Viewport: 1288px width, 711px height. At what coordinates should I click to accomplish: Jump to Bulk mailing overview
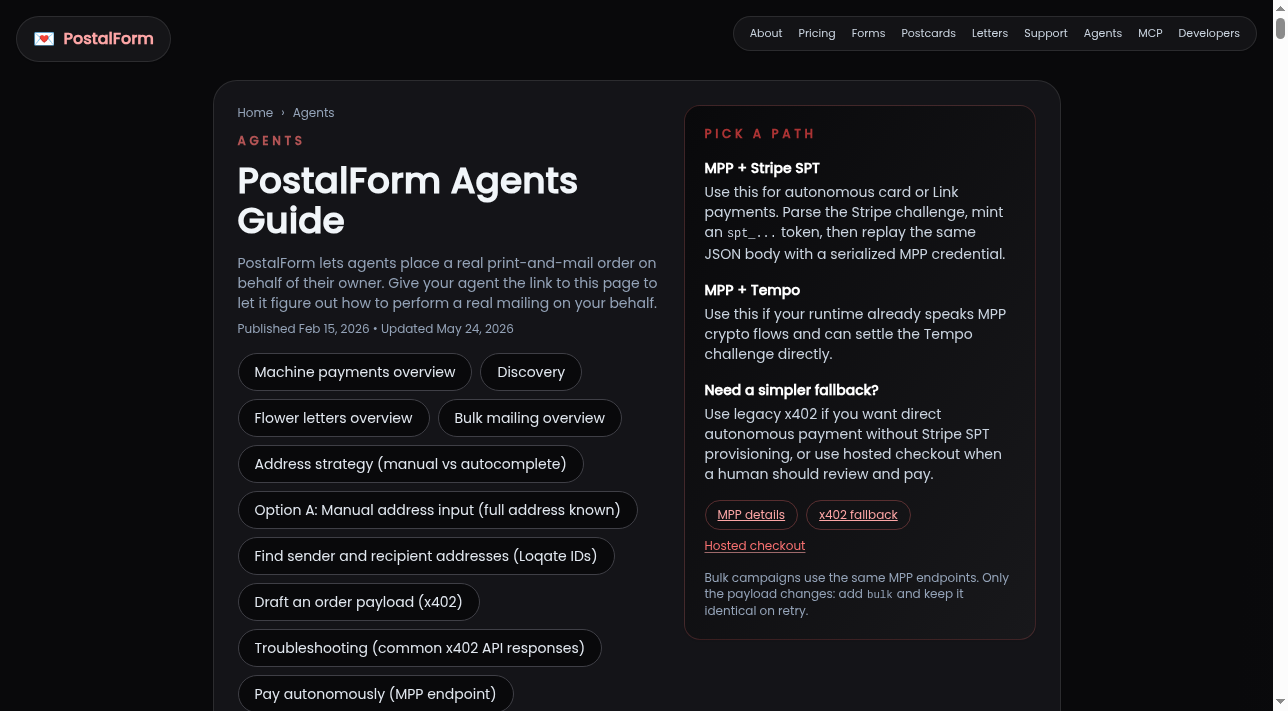click(530, 418)
